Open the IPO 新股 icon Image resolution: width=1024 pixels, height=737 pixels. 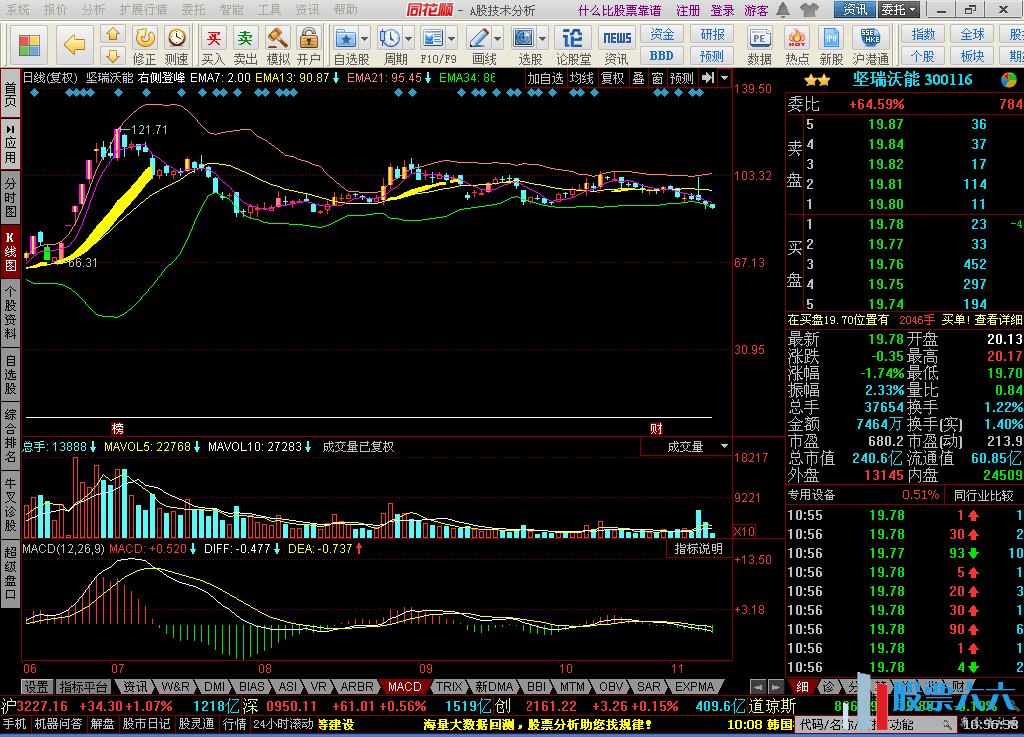pyautogui.click(x=831, y=46)
